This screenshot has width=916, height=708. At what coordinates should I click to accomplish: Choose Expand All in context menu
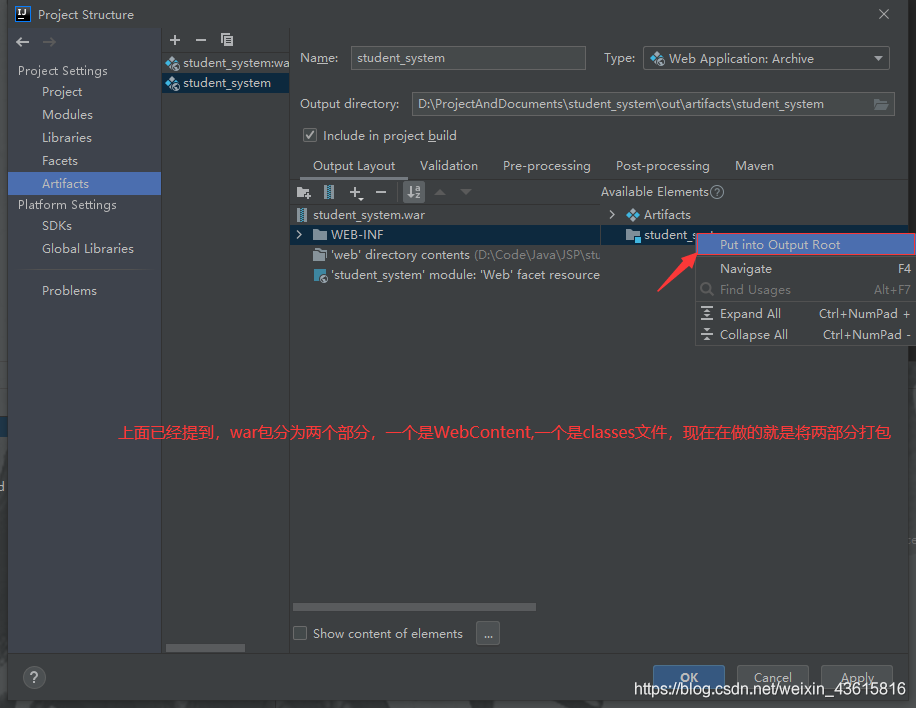806,314
